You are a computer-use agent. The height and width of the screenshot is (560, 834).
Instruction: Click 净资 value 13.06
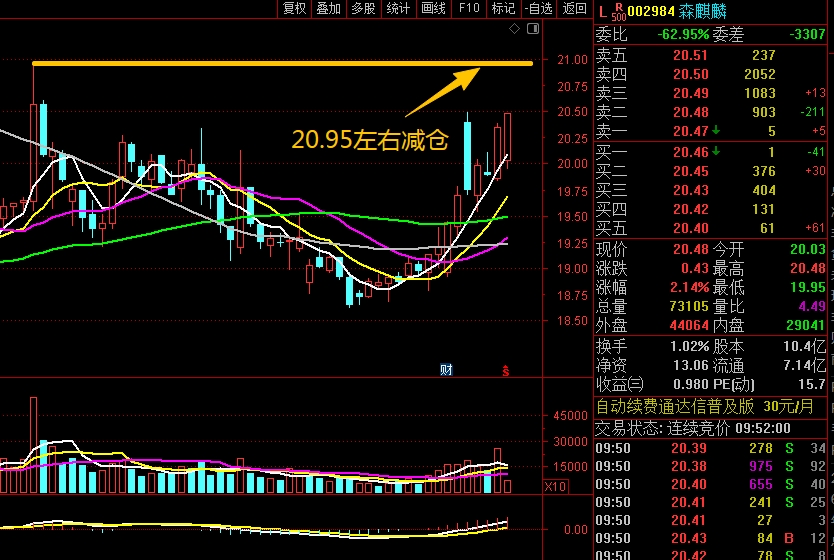coord(690,365)
